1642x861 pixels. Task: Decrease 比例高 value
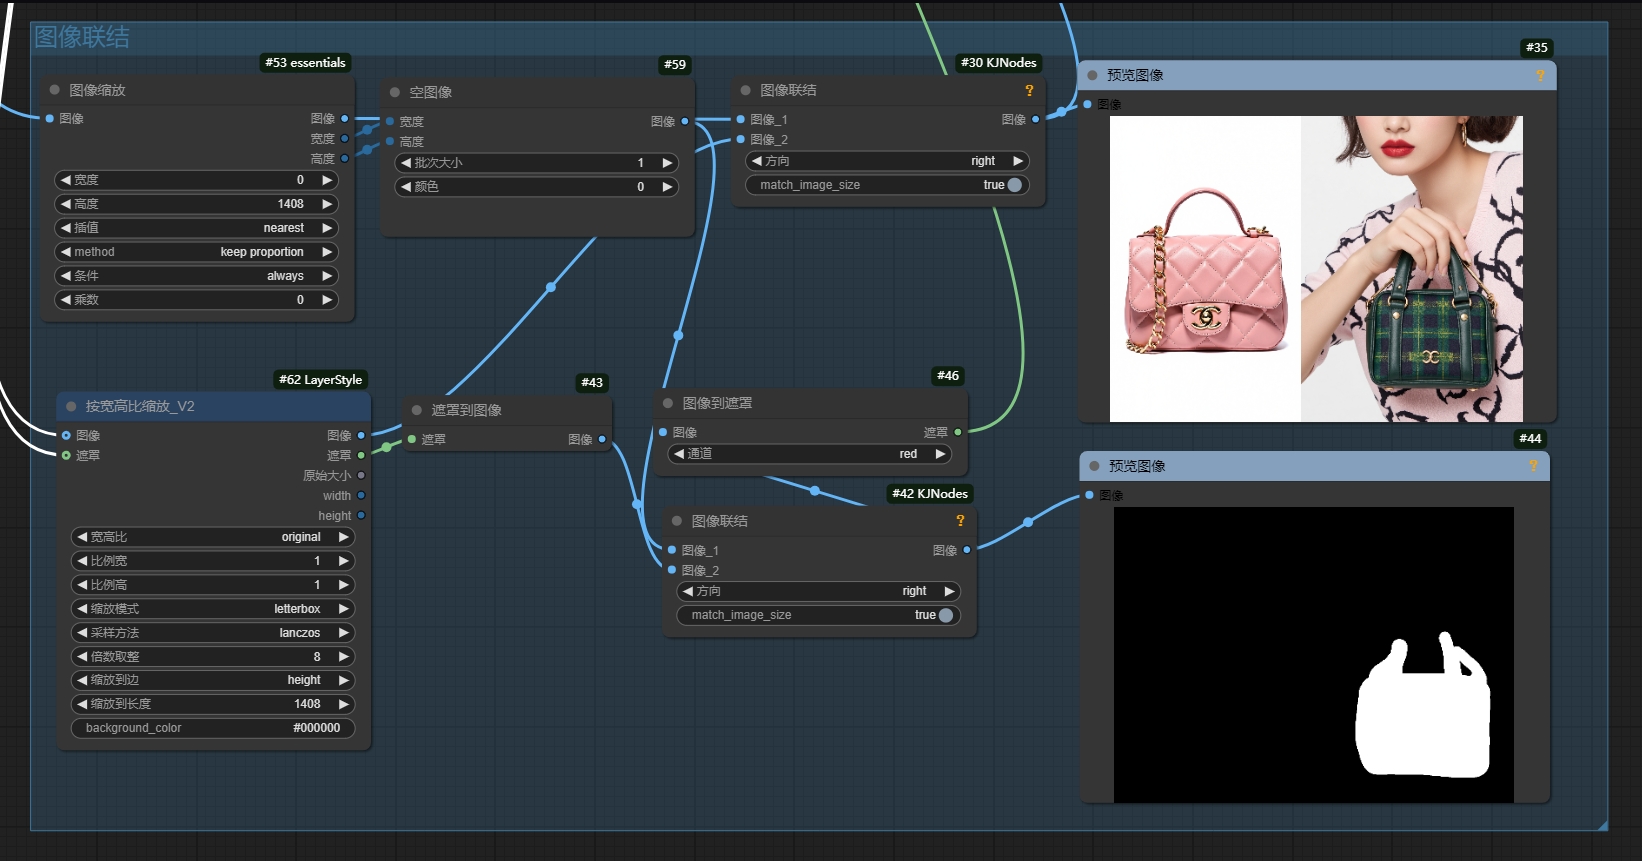(83, 585)
